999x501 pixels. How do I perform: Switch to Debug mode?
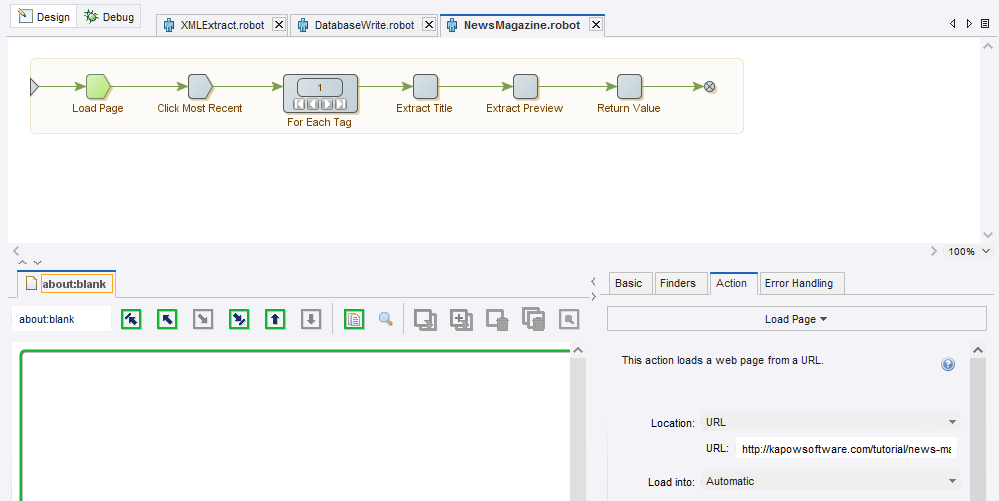pos(110,17)
